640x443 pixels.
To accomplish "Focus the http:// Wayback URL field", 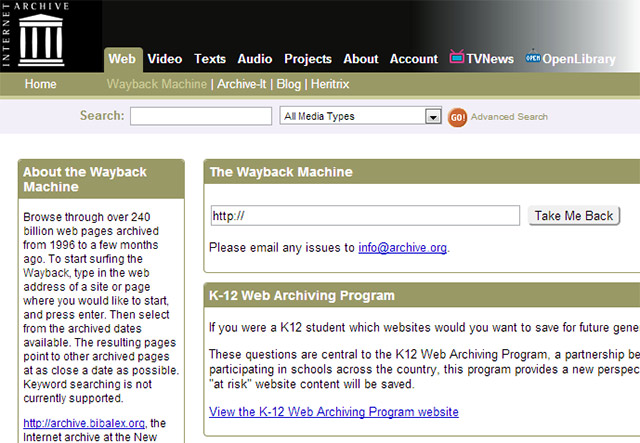I will 365,215.
